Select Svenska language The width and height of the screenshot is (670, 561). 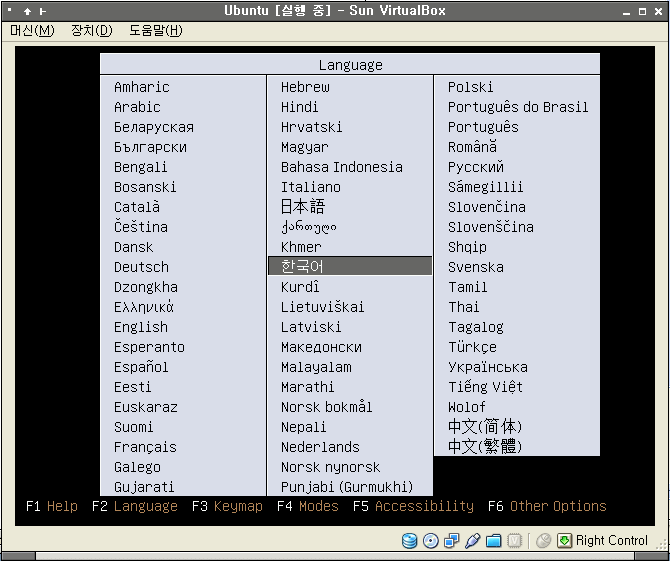[x=476, y=267]
